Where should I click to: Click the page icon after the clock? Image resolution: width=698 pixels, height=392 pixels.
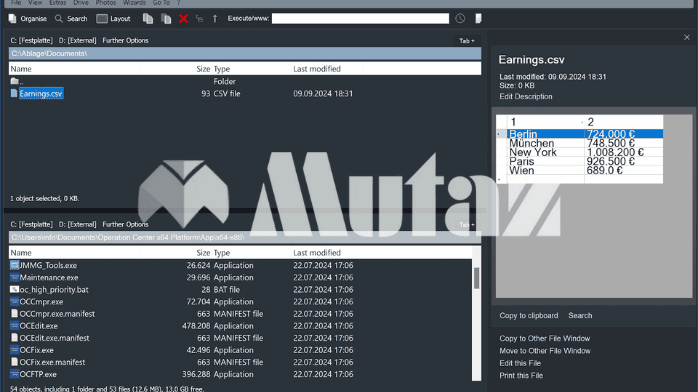(x=479, y=19)
